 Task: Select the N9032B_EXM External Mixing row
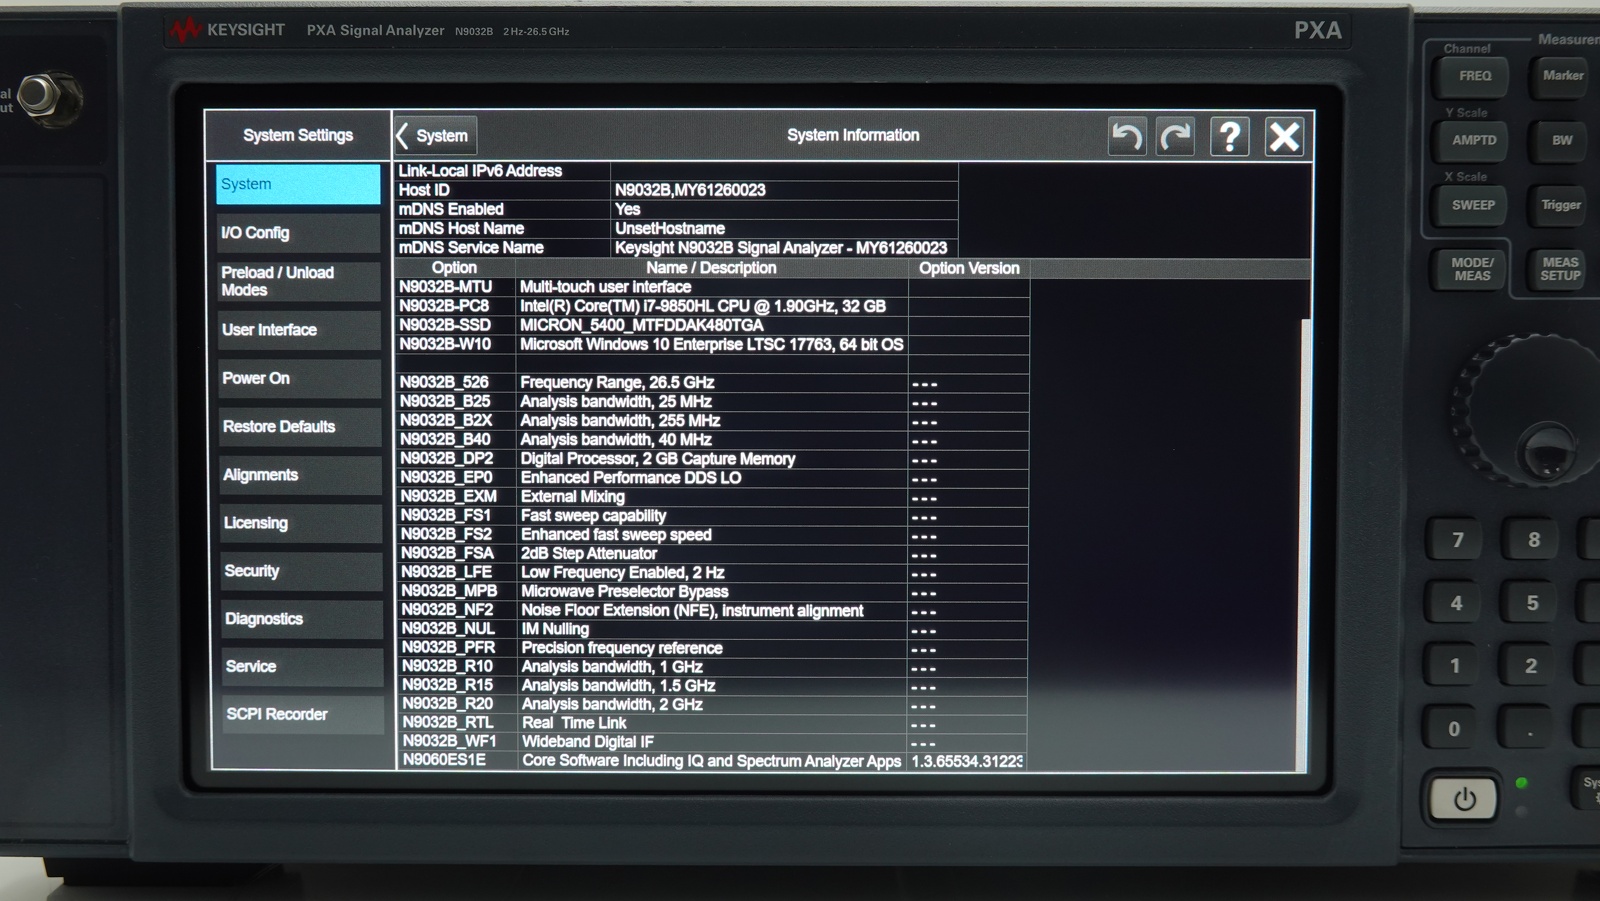[712, 496]
